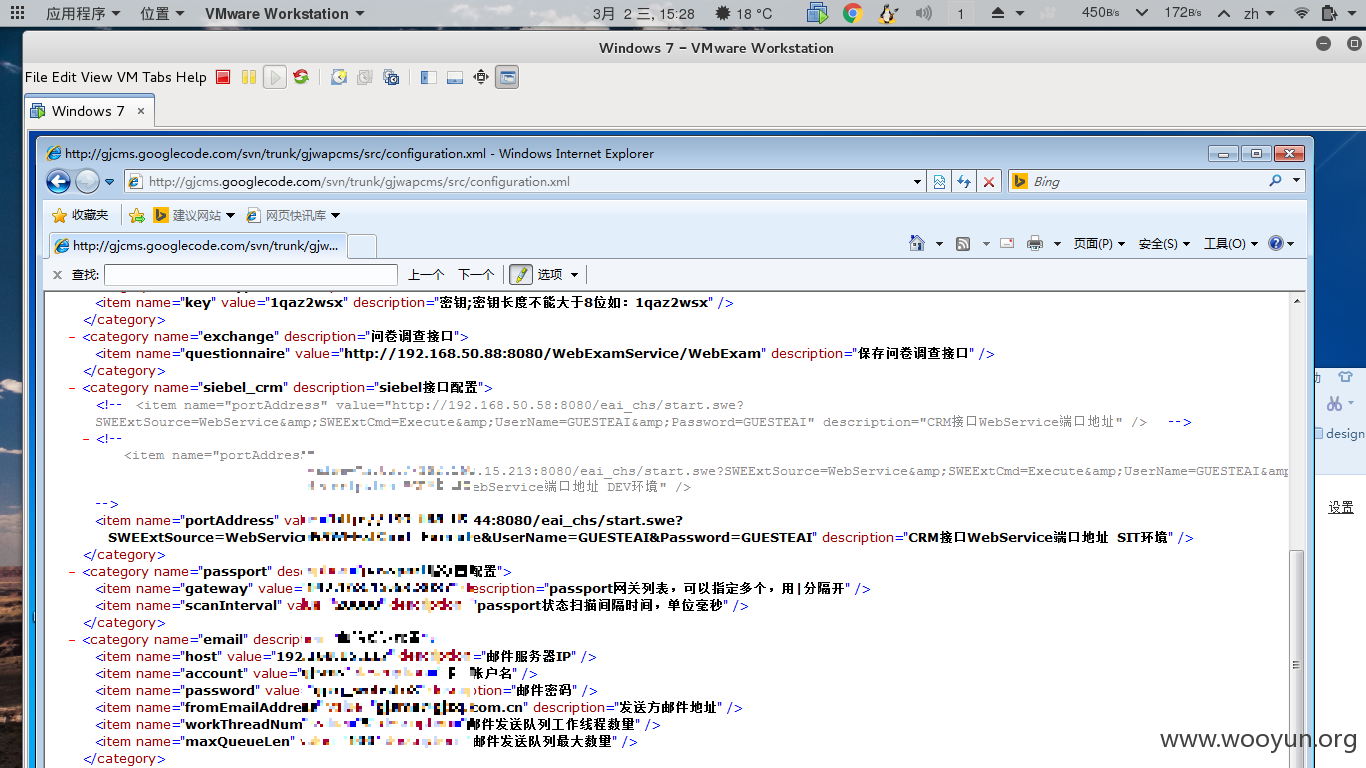Open recent pages dropdown next to forward
The height and width of the screenshot is (768, 1366).
(x=110, y=182)
